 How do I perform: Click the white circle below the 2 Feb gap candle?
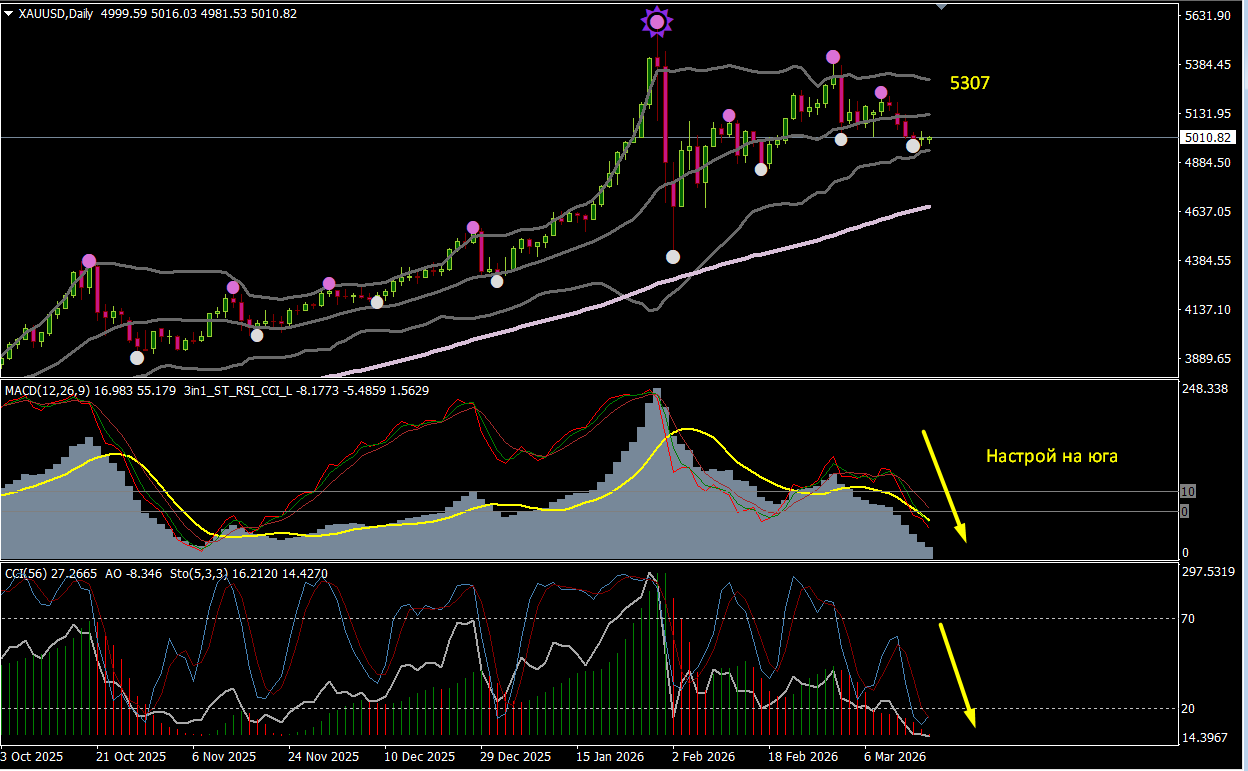point(672,256)
